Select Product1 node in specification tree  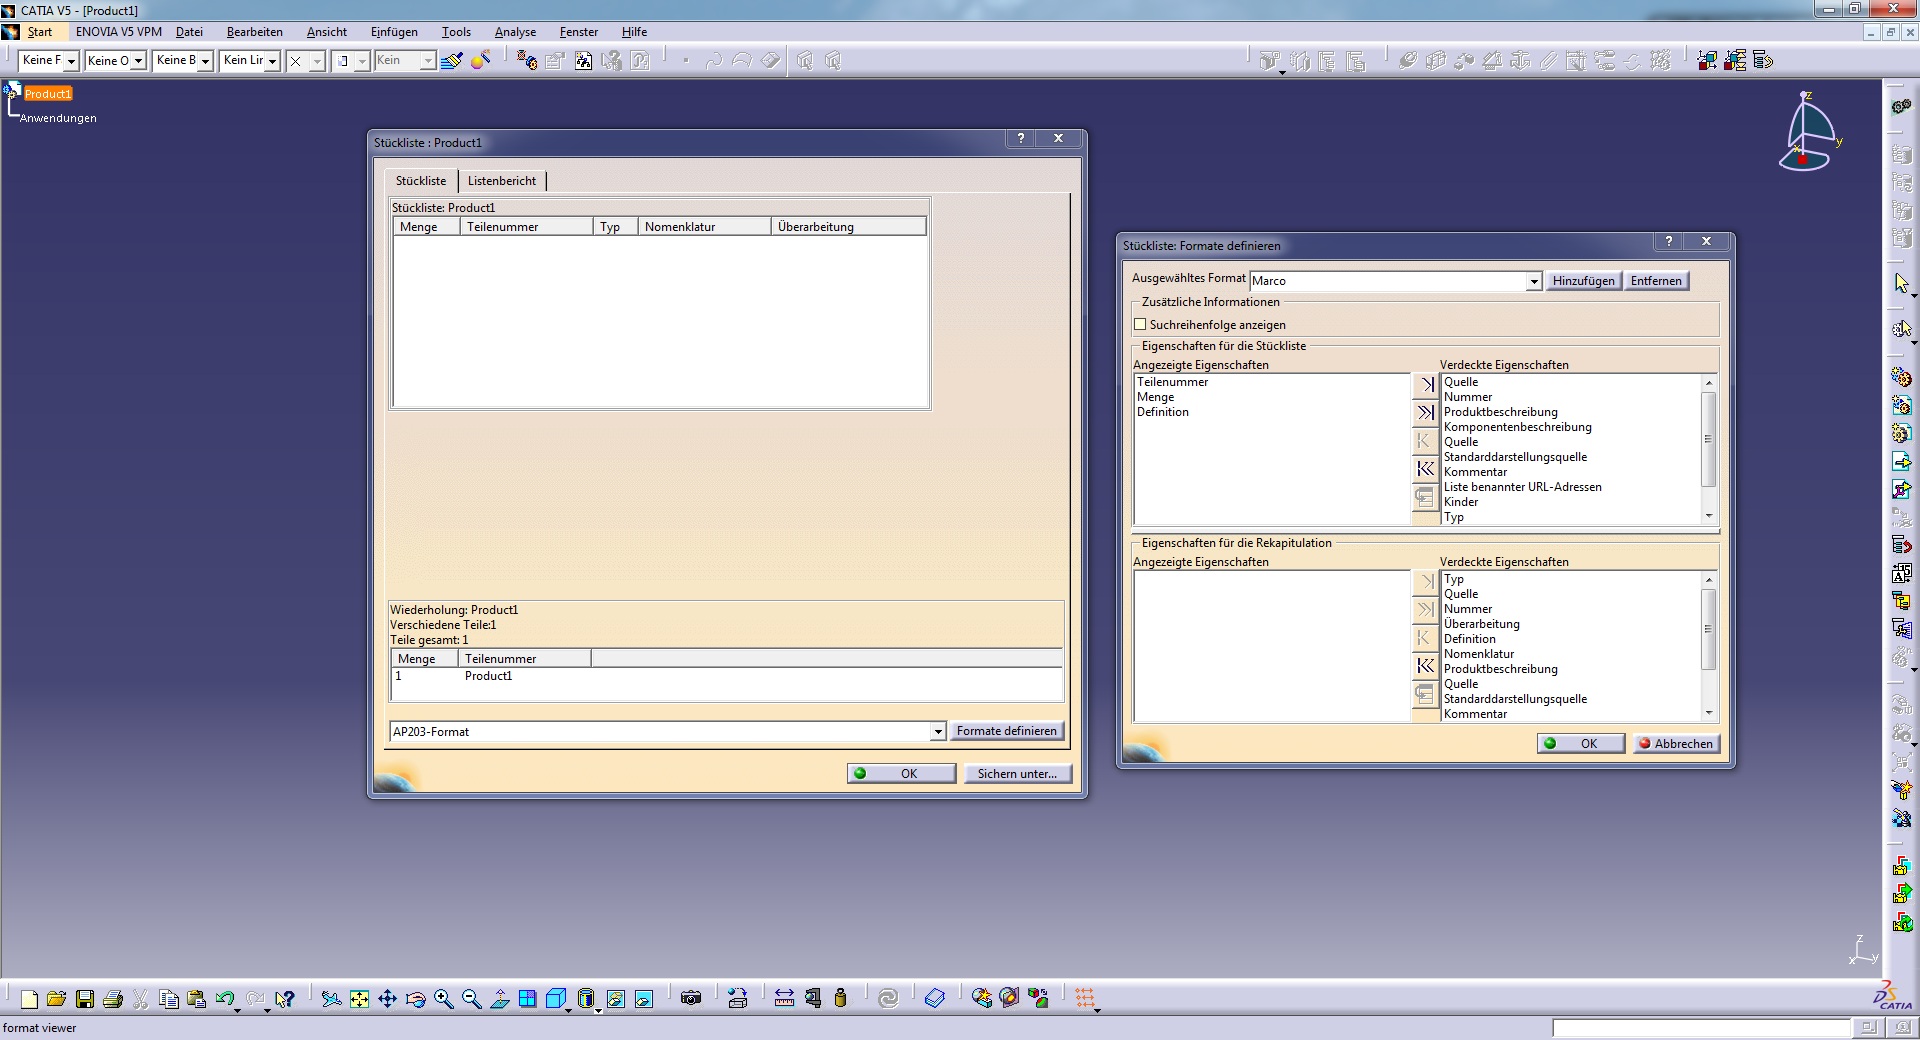click(48, 94)
